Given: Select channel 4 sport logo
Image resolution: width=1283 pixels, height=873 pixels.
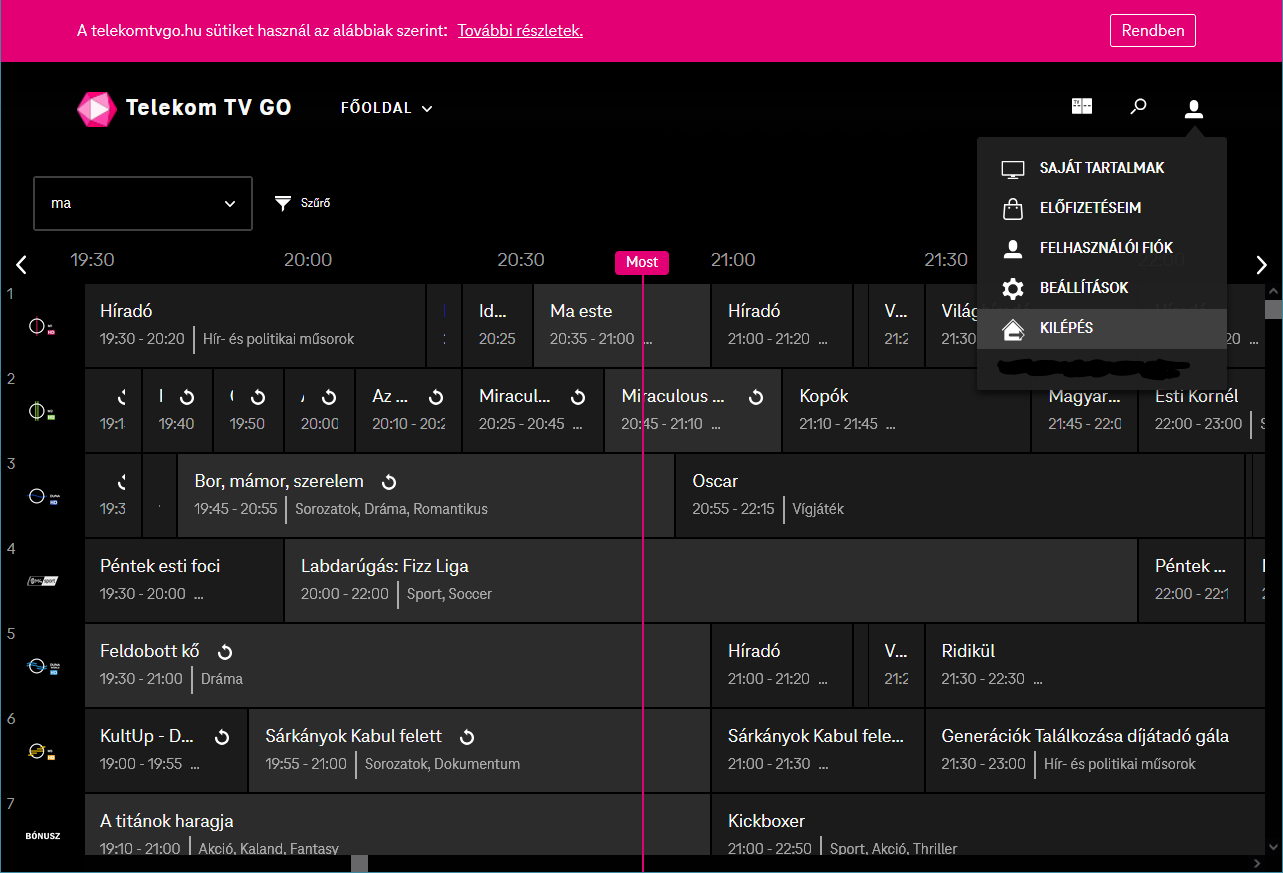Looking at the screenshot, I should pos(42,581).
